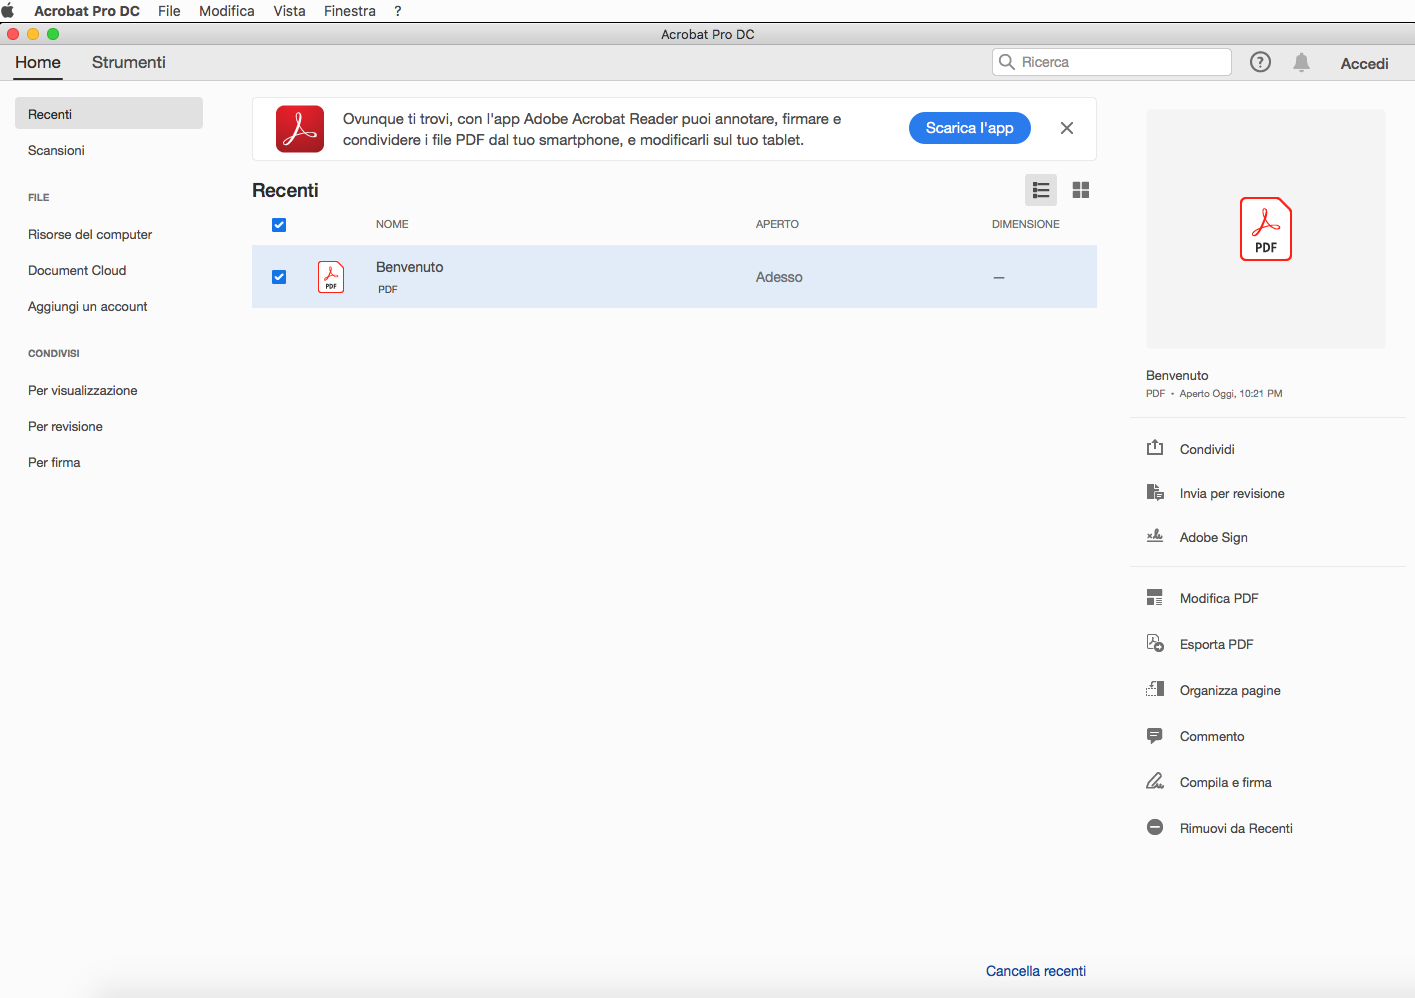Click the Compila e firma label
Screen dimensions: 1415x998
(x=1226, y=782)
